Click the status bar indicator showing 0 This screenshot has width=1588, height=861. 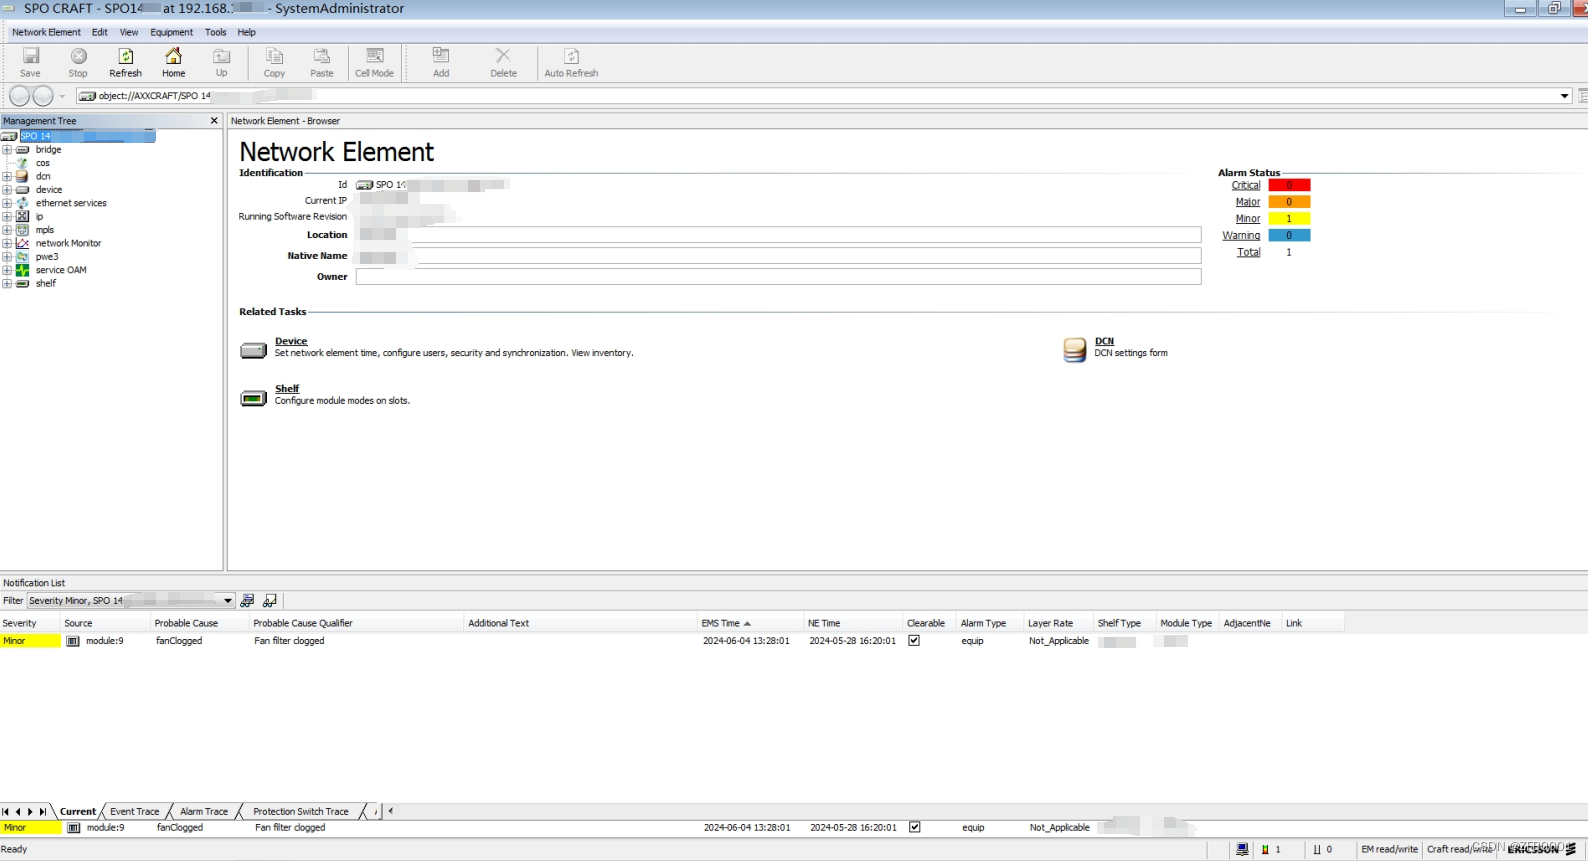click(1323, 849)
